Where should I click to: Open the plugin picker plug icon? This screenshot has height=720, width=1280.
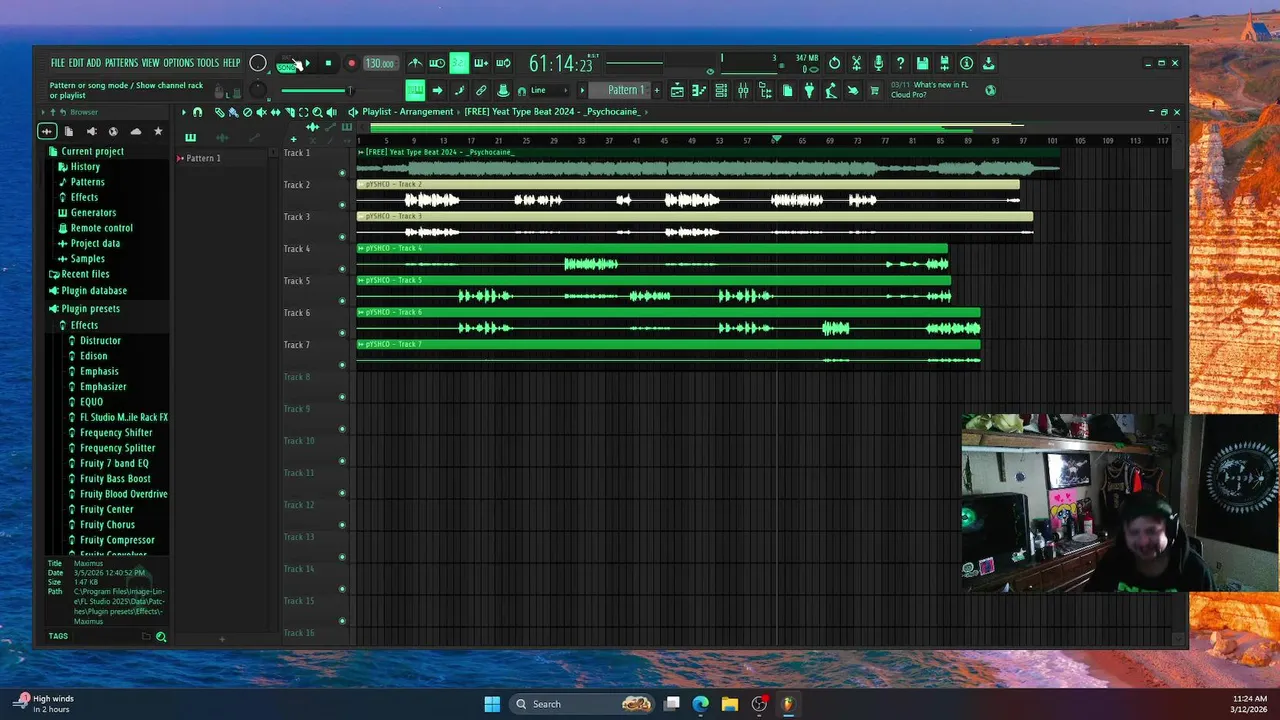coord(809,90)
